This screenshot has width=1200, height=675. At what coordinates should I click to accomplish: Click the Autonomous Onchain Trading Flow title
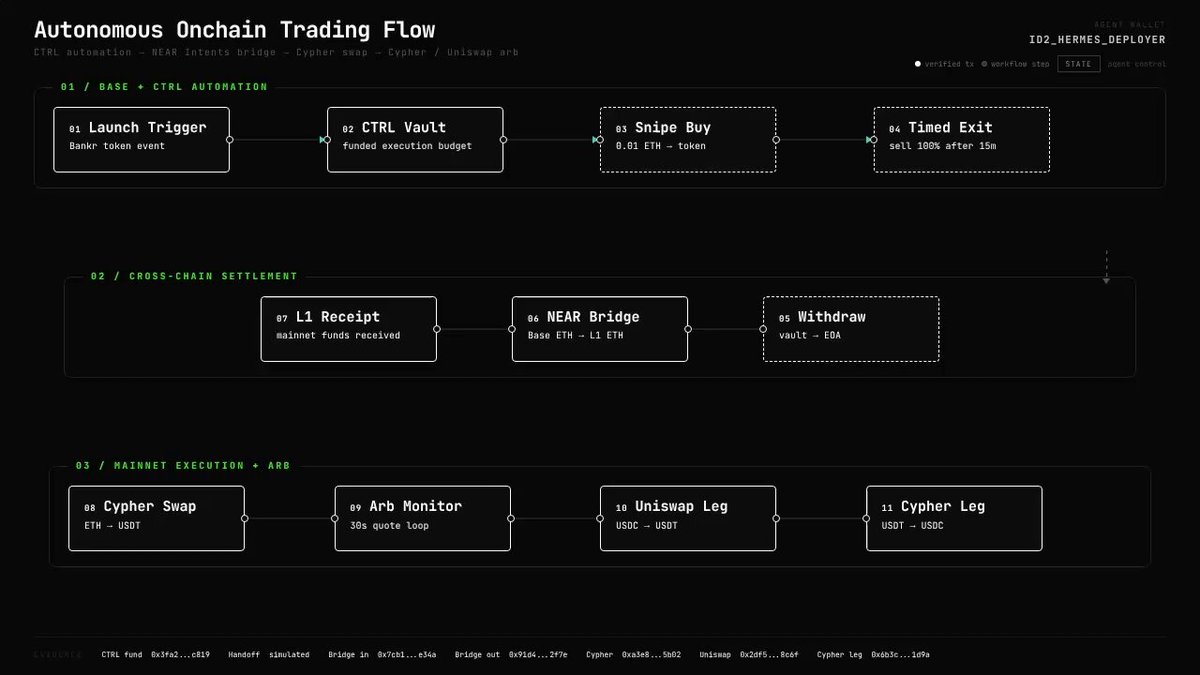(x=234, y=30)
